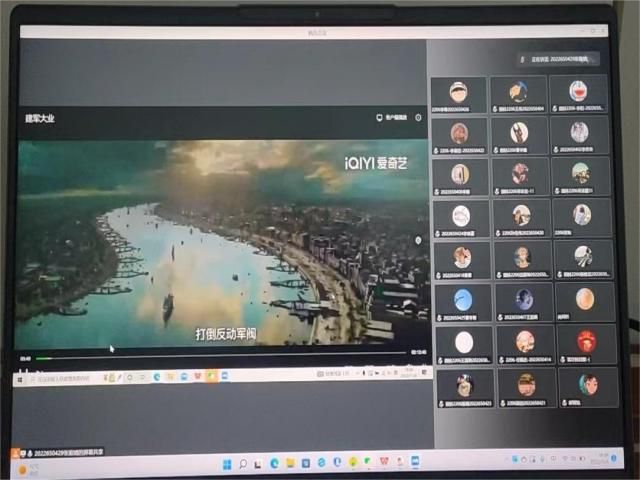Viewport: 640px width, 480px height.
Task: Select the red avatar participant tile
Action: pyautogui.click(x=586, y=340)
